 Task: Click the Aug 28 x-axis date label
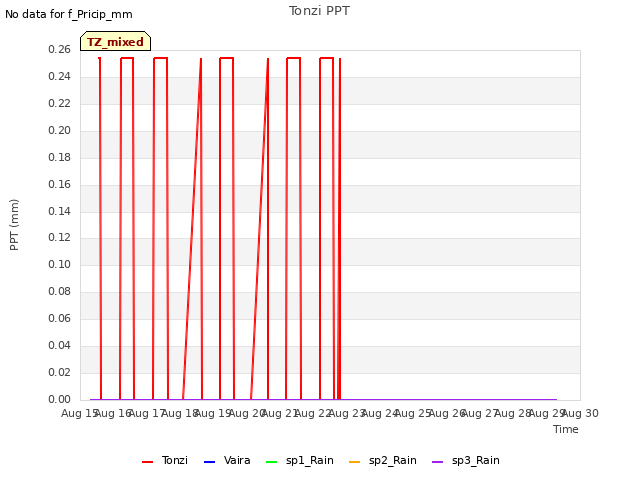pos(514,413)
